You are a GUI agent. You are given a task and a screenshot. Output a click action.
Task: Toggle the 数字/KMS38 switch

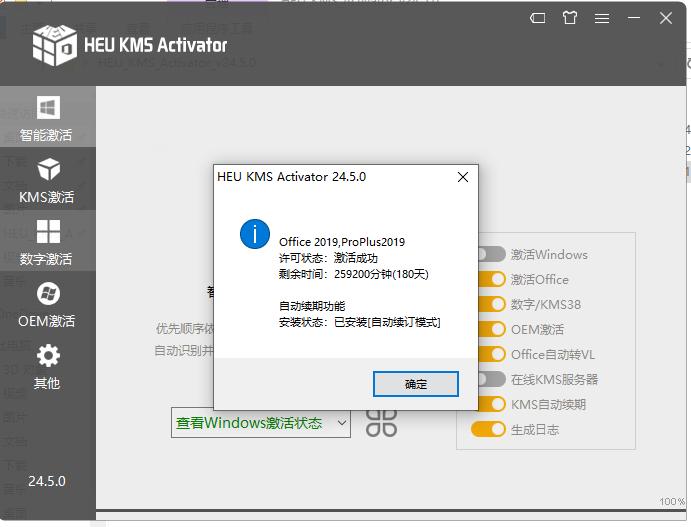(x=490, y=304)
